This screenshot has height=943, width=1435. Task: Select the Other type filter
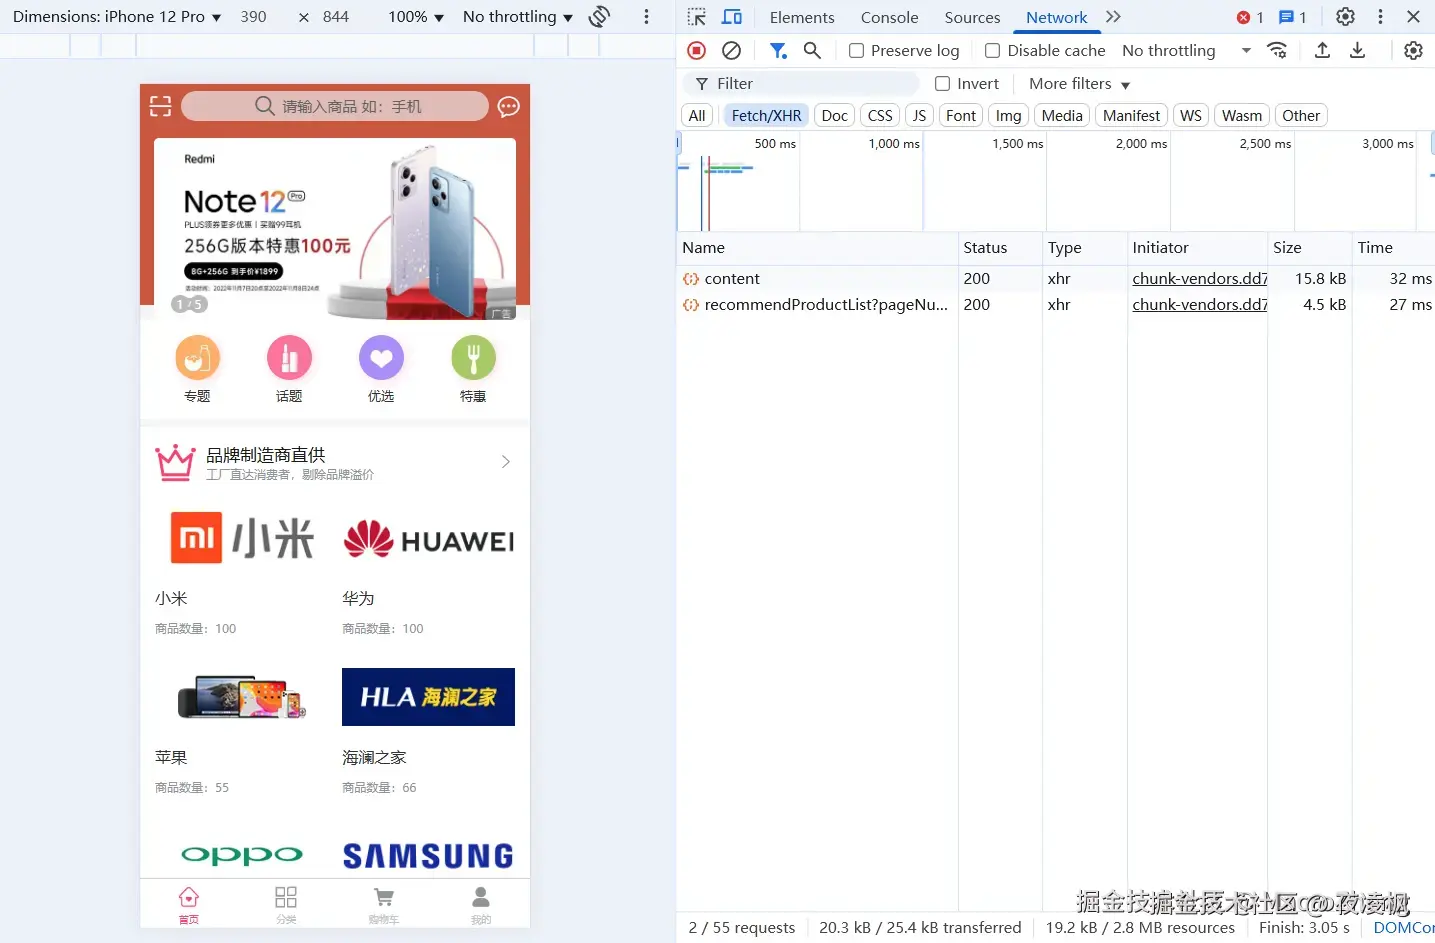tap(1301, 116)
